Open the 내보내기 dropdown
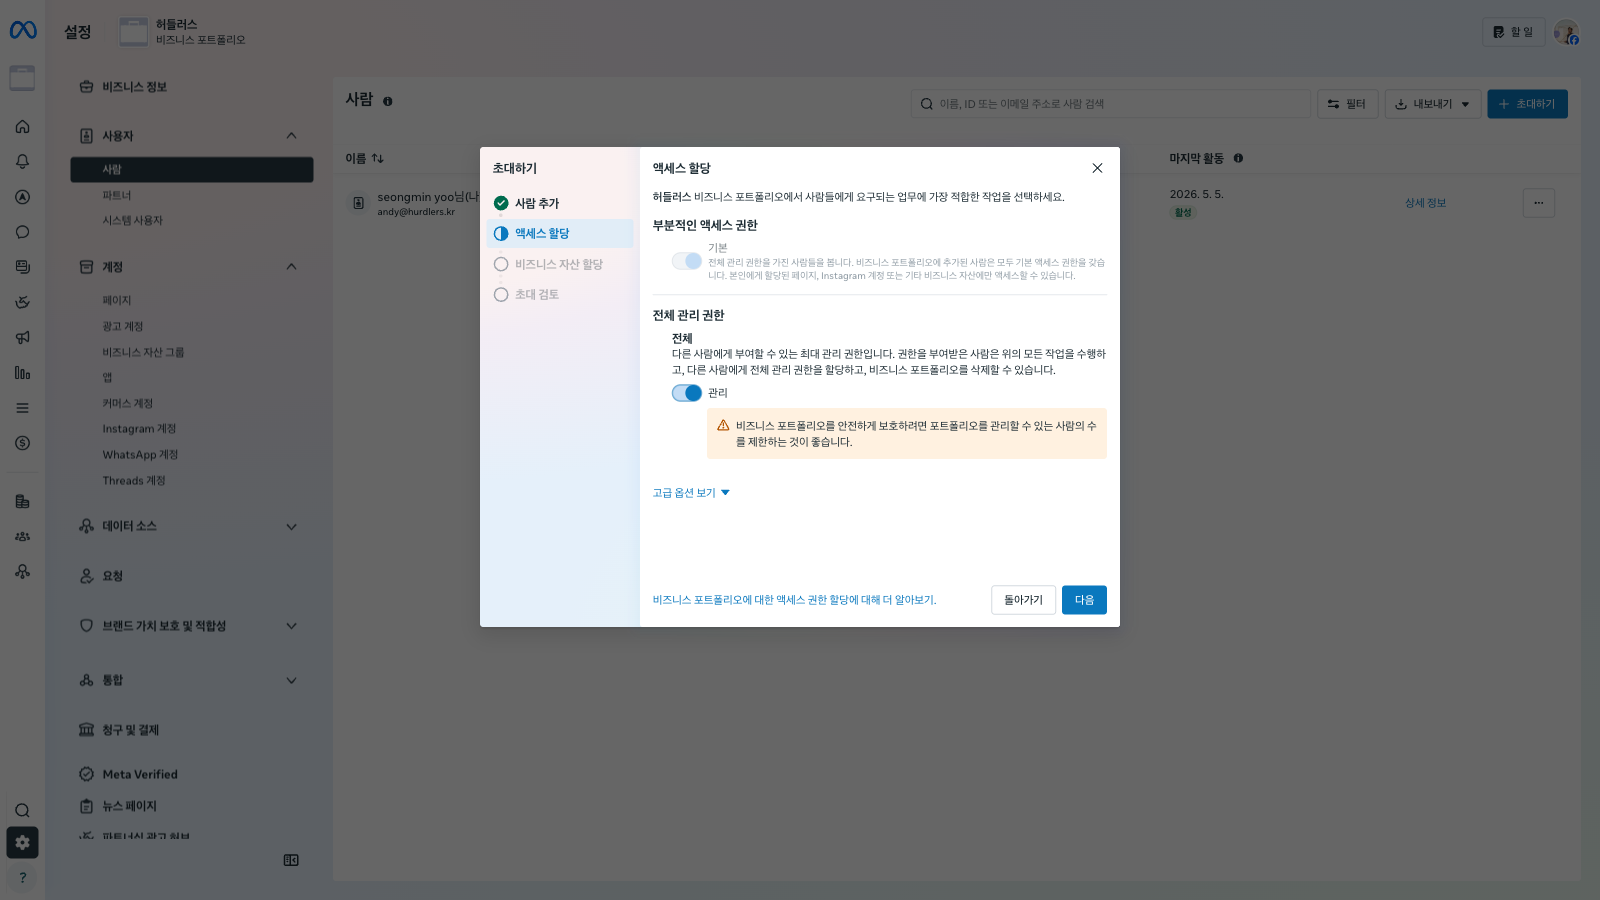Viewport: 1600px width, 900px height. (1433, 104)
